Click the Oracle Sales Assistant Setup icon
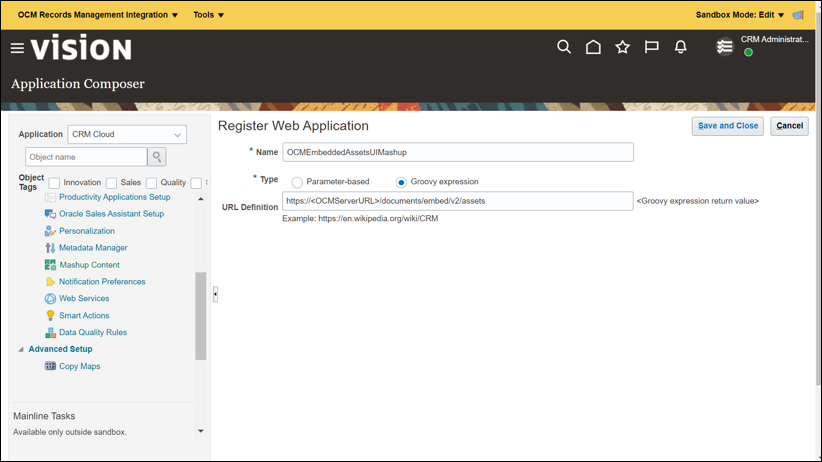 [x=50, y=214]
